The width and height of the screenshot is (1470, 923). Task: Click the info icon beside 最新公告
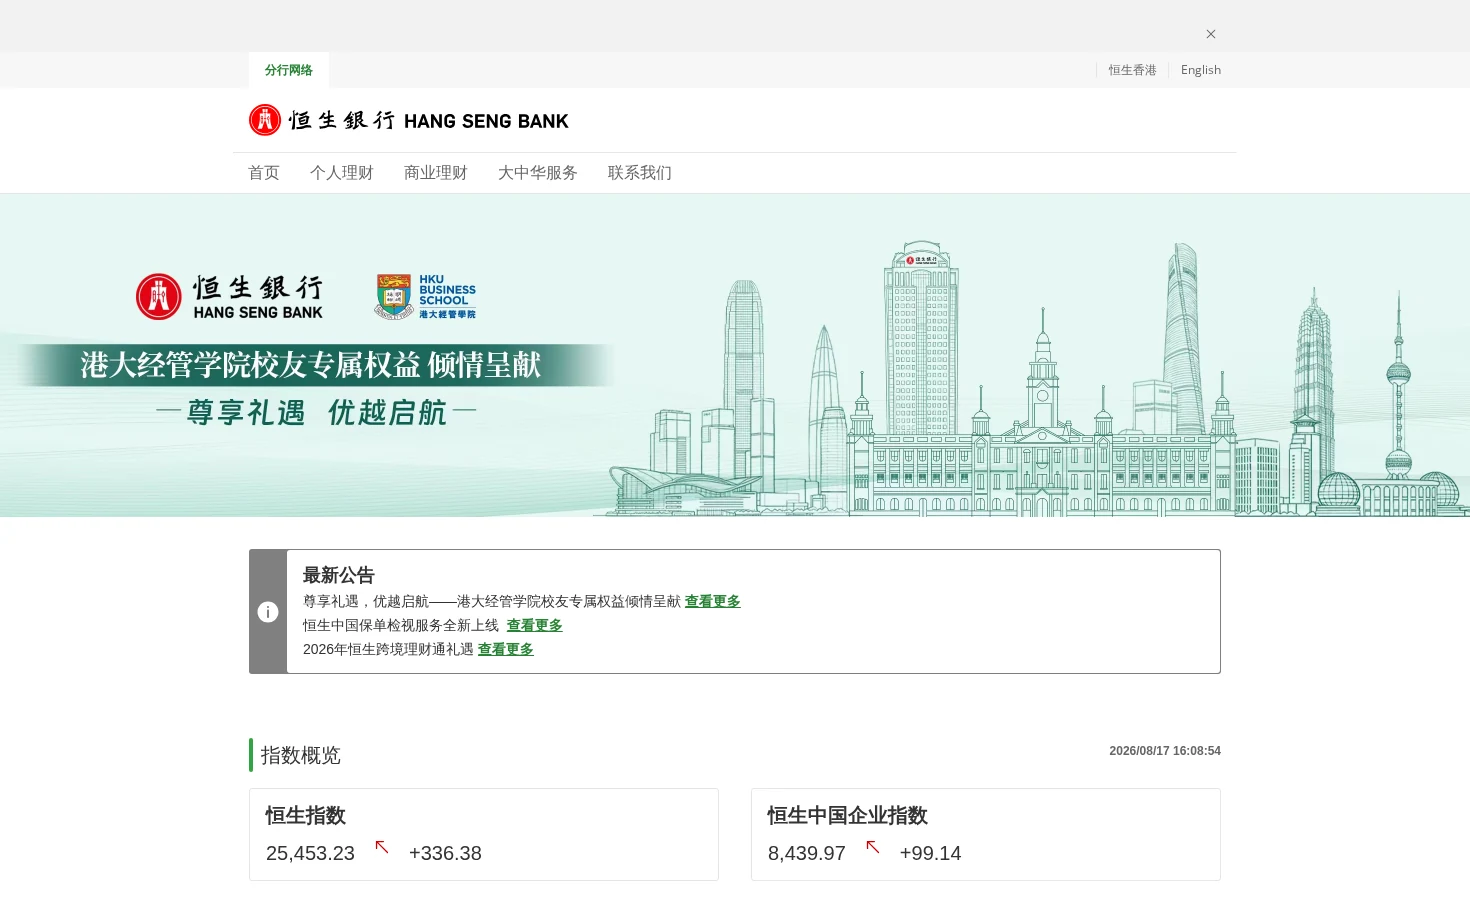268,612
